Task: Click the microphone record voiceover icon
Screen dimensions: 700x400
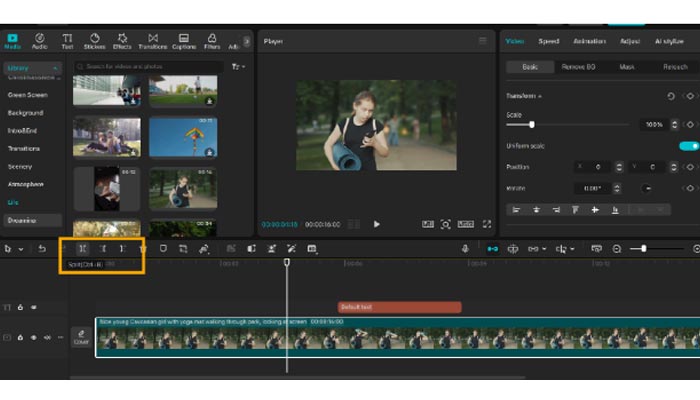Action: click(x=465, y=248)
